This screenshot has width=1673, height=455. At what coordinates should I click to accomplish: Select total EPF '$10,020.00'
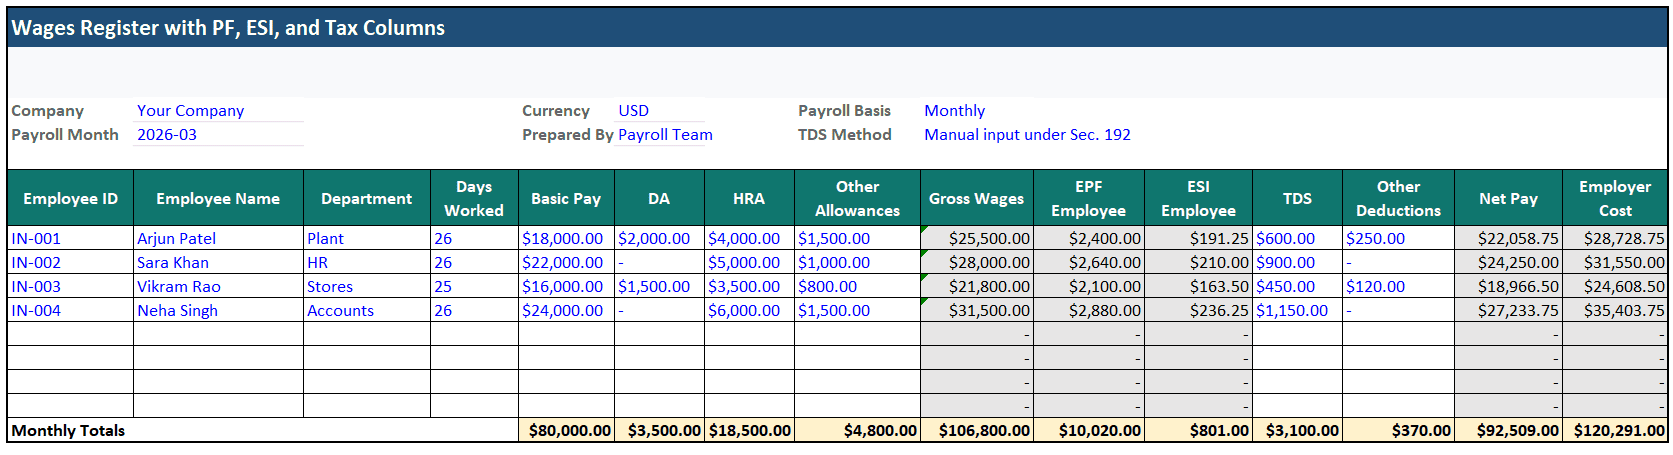click(1088, 430)
